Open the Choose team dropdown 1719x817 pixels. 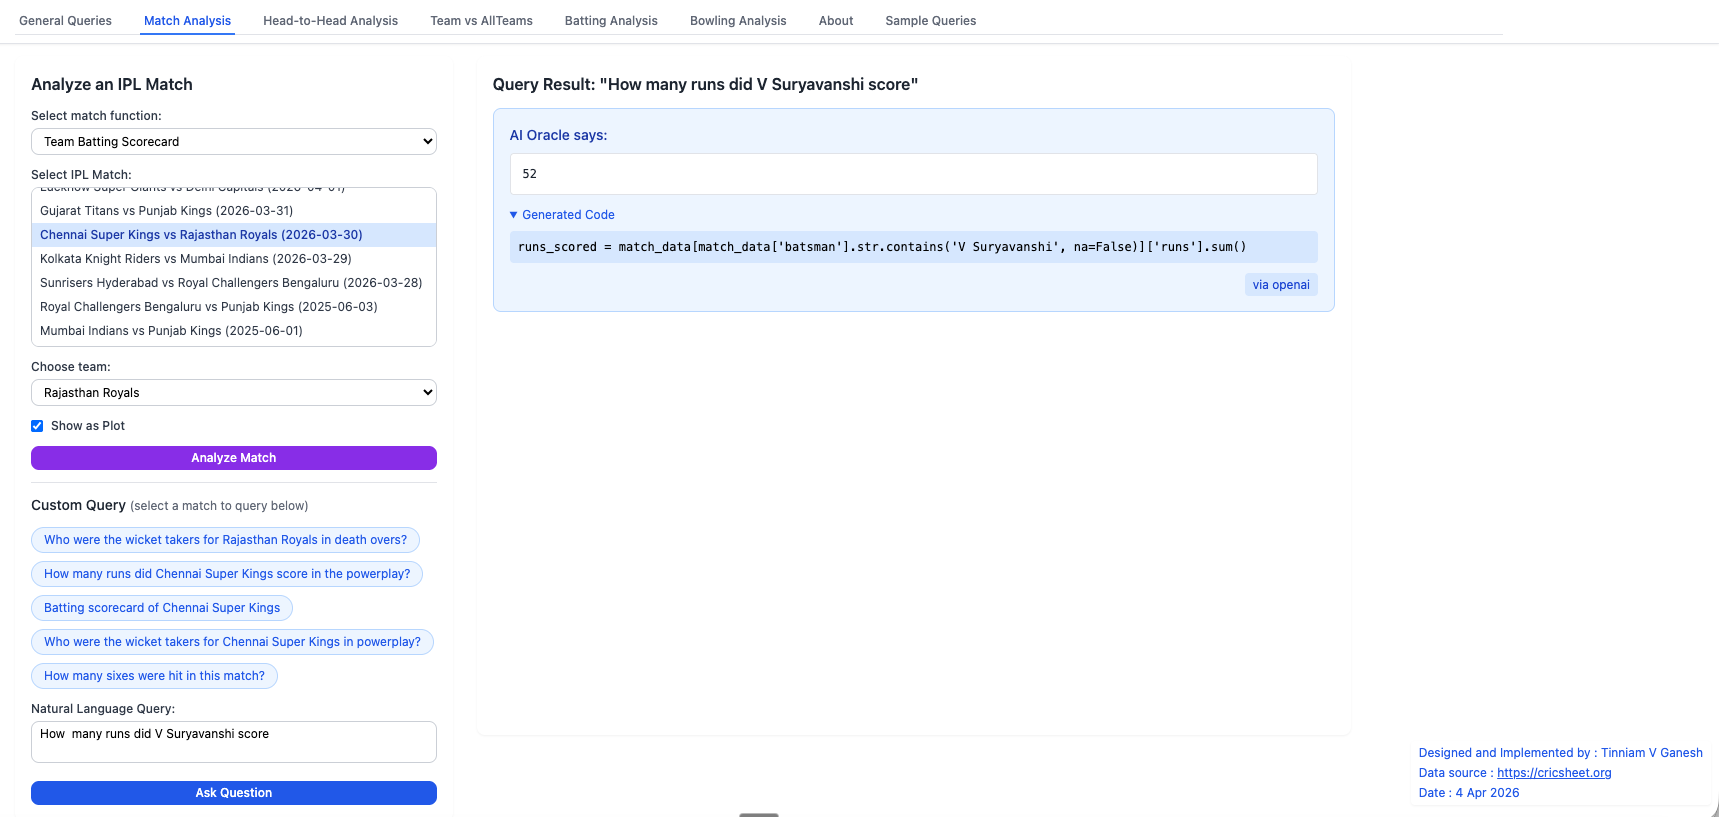233,393
